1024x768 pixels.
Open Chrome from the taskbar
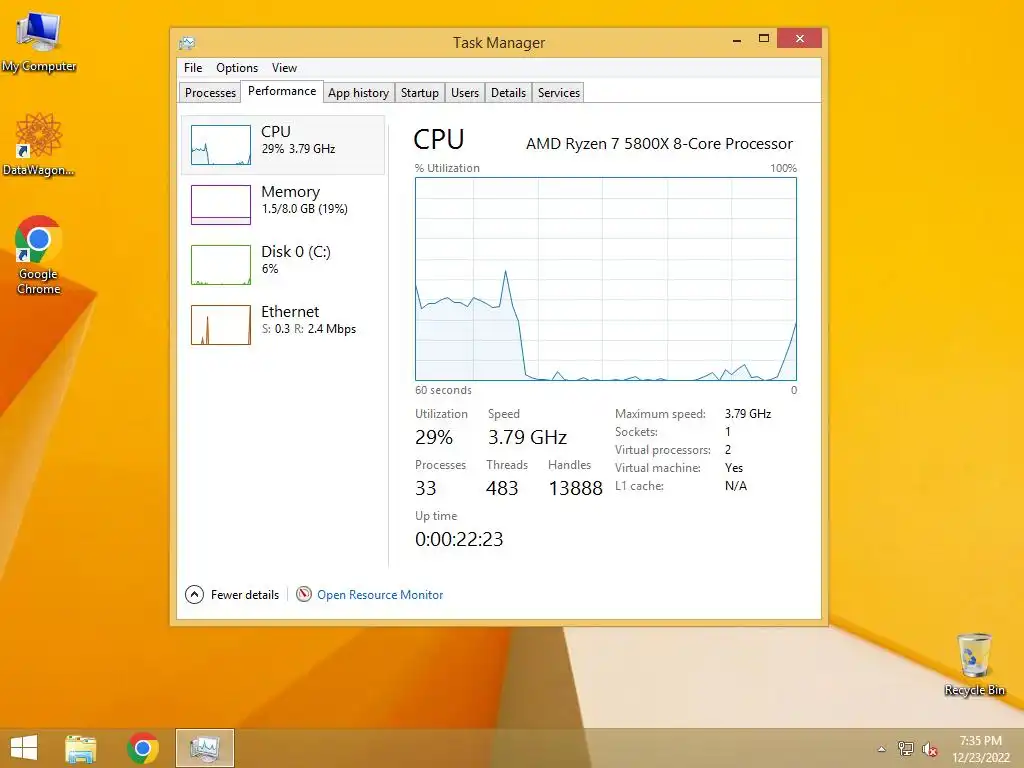[x=143, y=748]
